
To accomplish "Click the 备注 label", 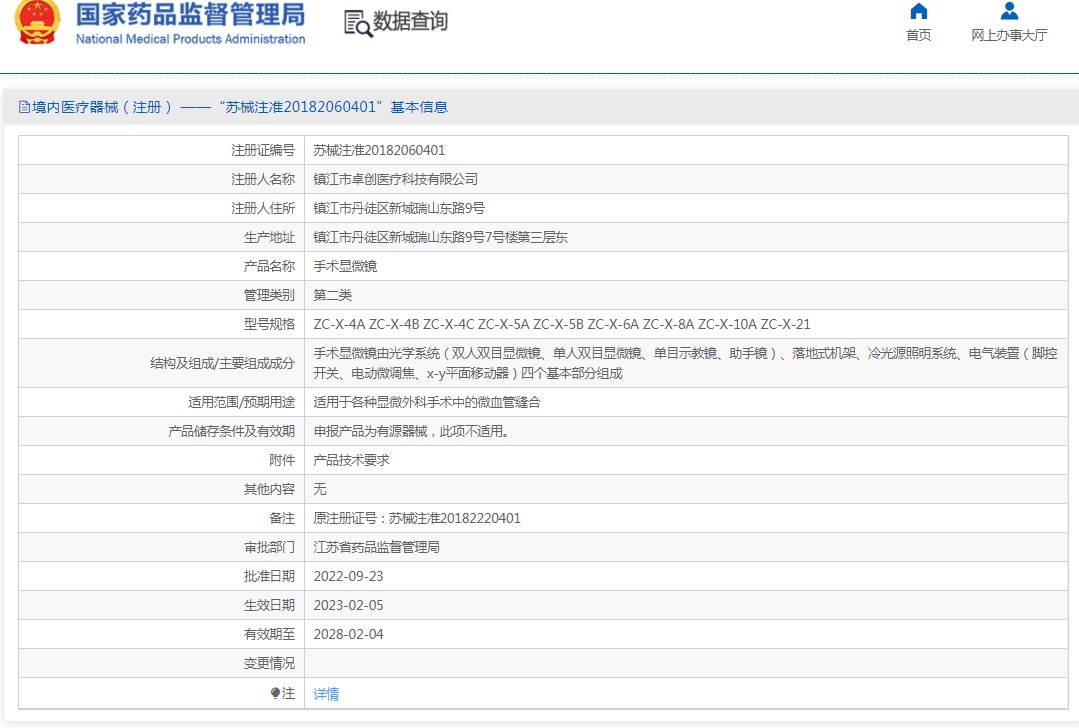I will coord(282,518).
